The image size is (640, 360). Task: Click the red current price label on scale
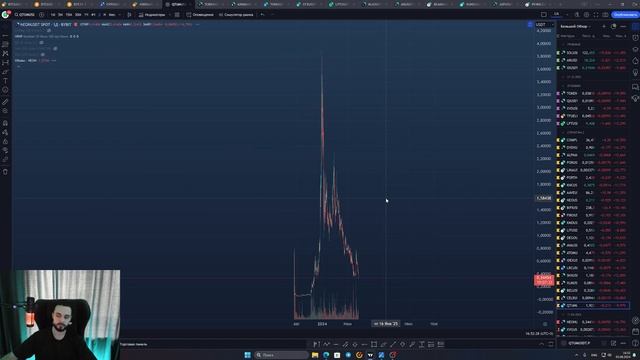tap(544, 280)
